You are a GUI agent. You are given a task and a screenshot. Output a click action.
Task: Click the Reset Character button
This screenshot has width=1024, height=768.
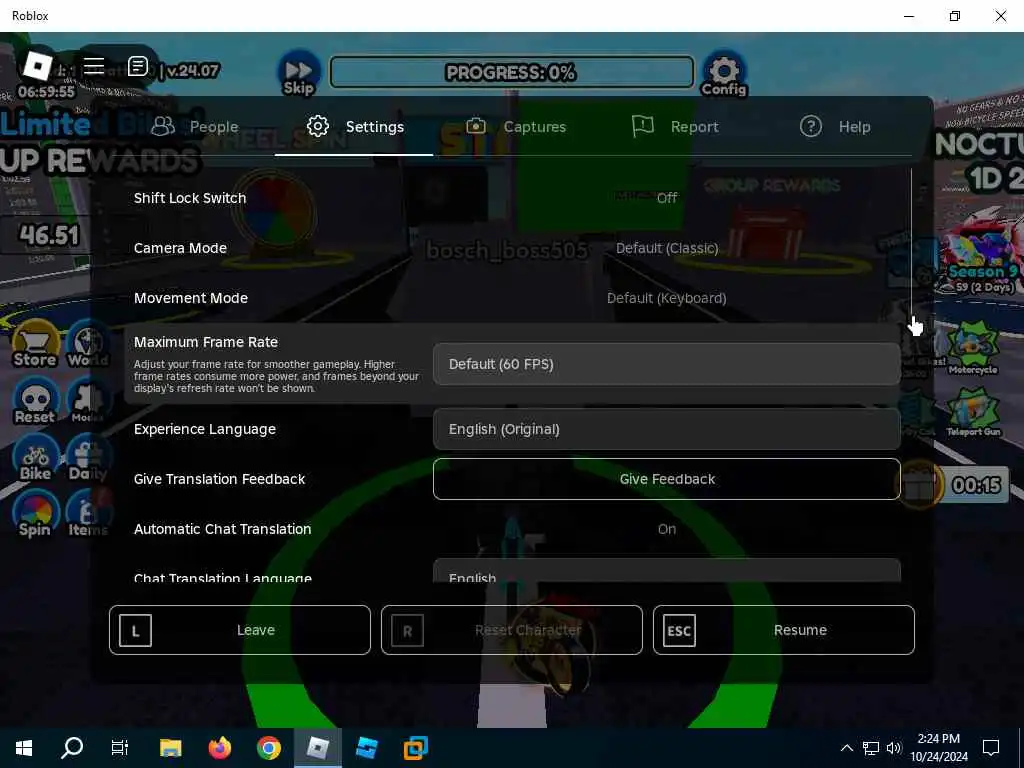(x=512, y=630)
